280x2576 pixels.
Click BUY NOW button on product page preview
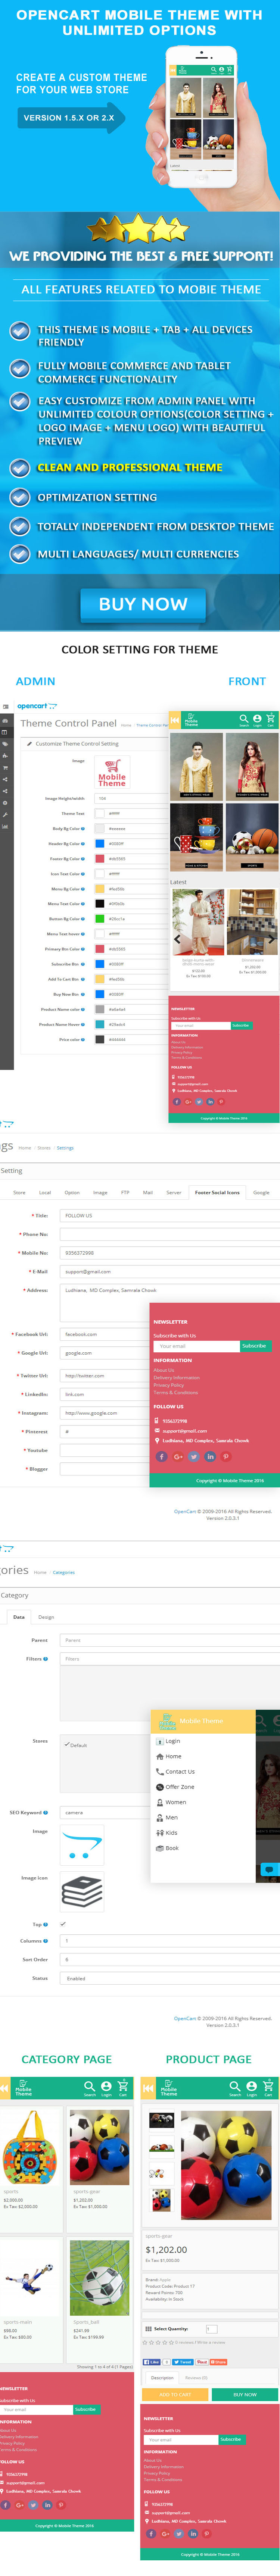244,2395
